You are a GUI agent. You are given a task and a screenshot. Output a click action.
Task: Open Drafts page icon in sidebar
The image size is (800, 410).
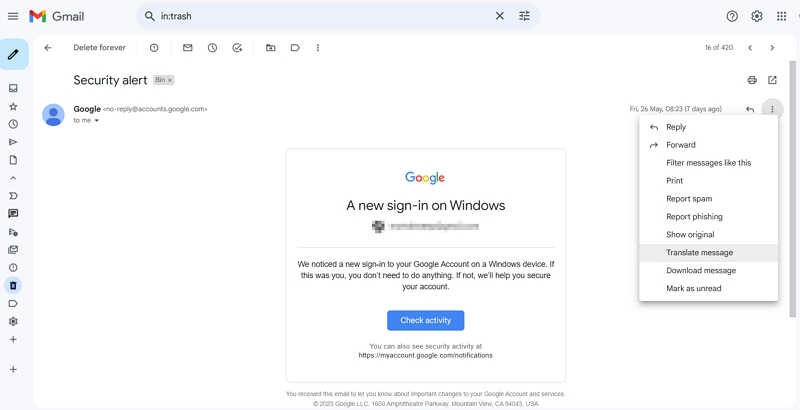(13, 160)
